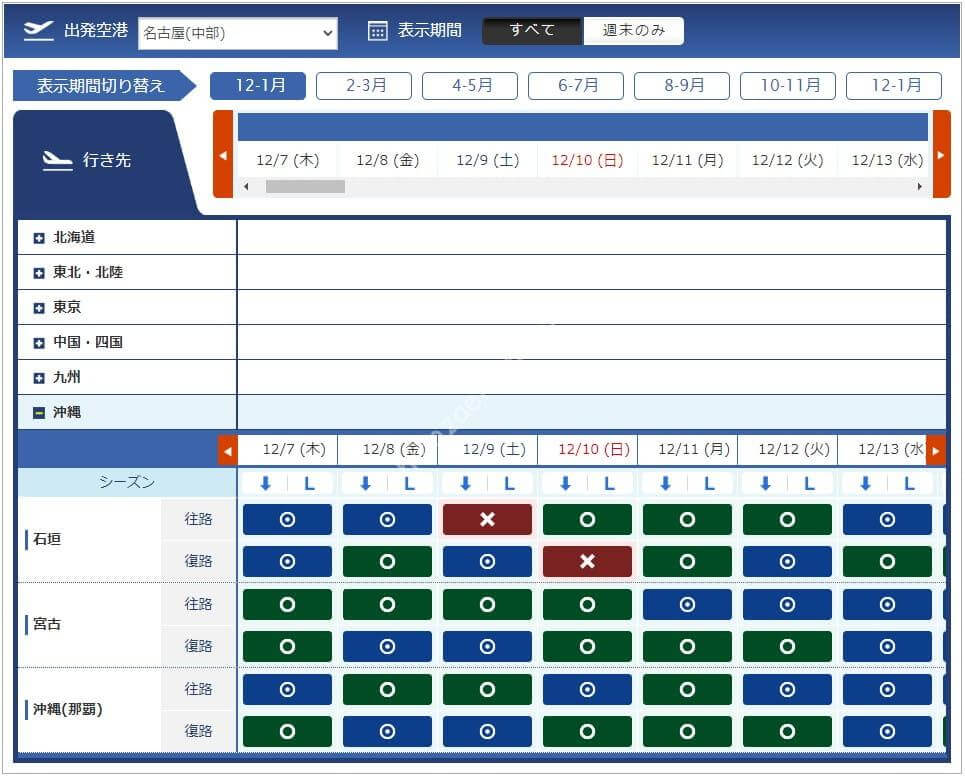
Task: Expand the 九州 region row
Action: (39, 378)
